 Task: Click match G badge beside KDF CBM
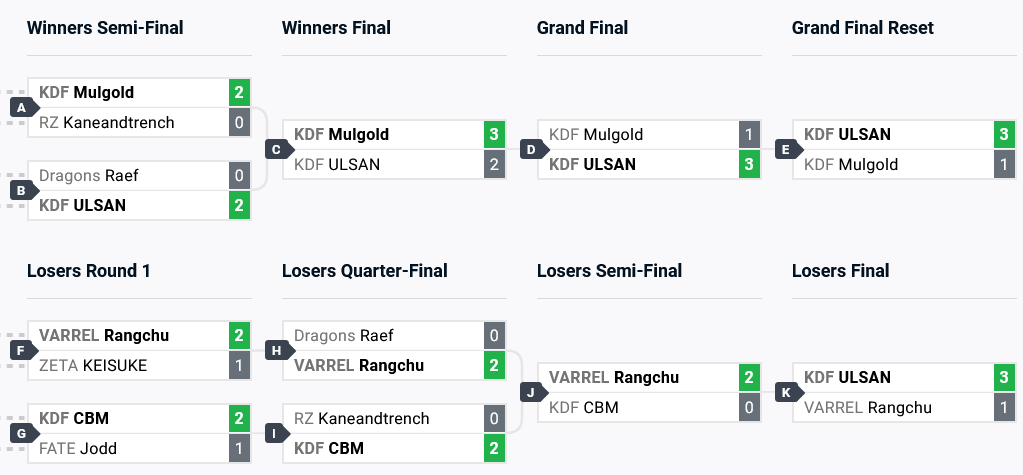20,433
